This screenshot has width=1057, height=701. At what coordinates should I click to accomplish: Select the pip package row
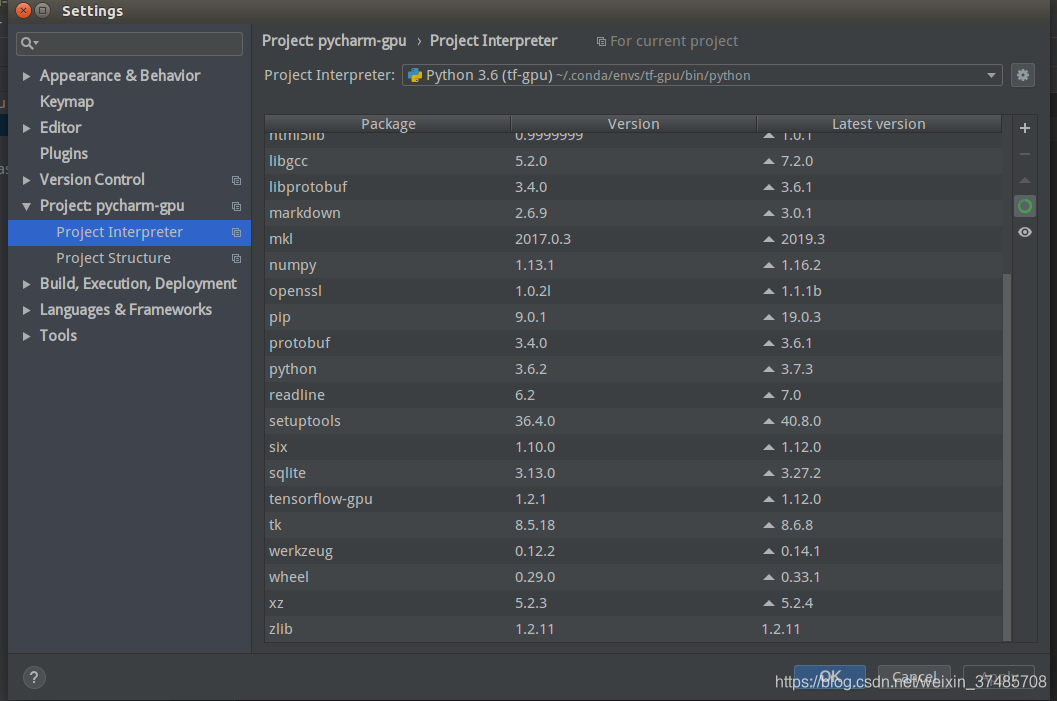pyautogui.click(x=634, y=317)
